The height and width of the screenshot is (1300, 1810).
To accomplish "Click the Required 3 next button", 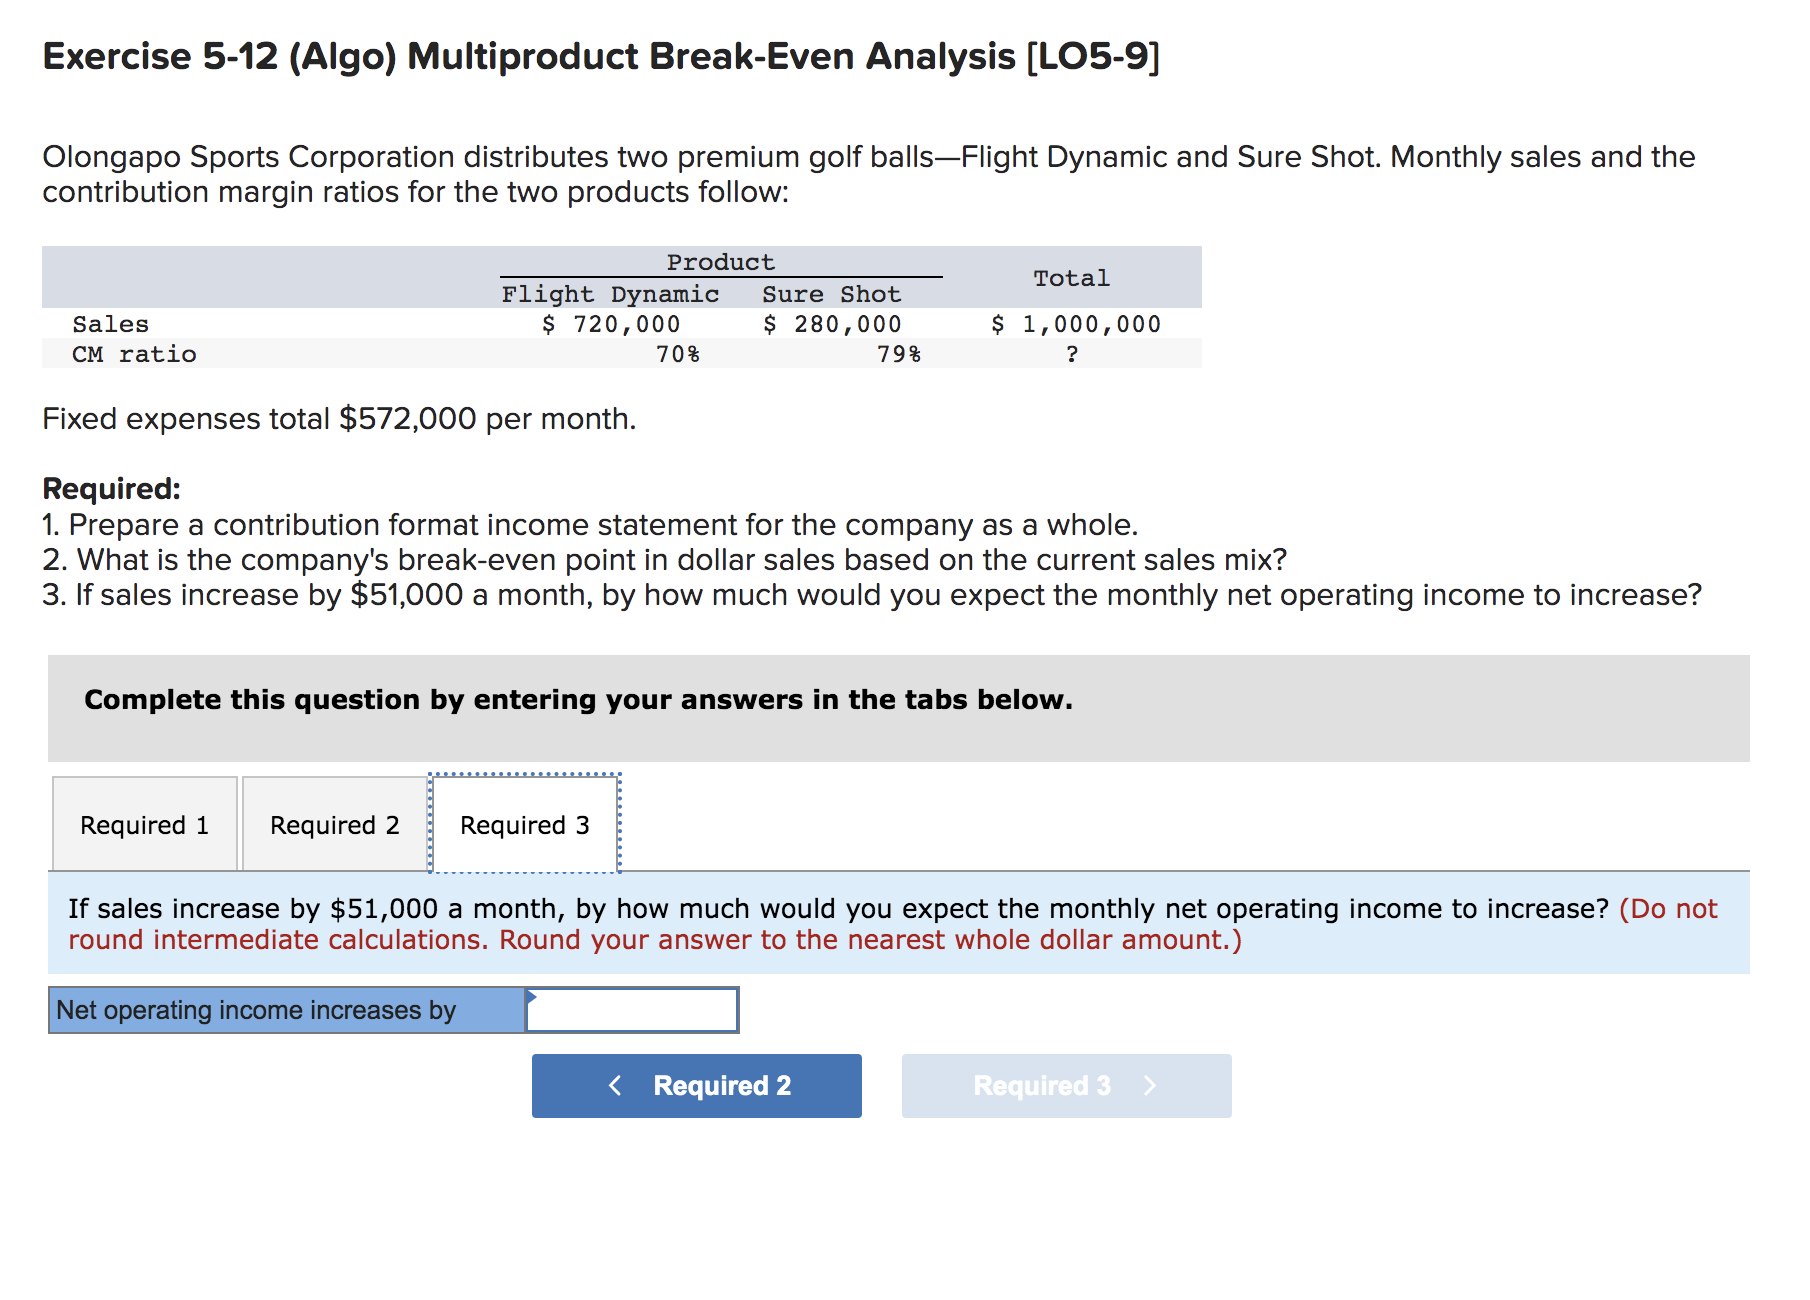I will coord(1065,1085).
